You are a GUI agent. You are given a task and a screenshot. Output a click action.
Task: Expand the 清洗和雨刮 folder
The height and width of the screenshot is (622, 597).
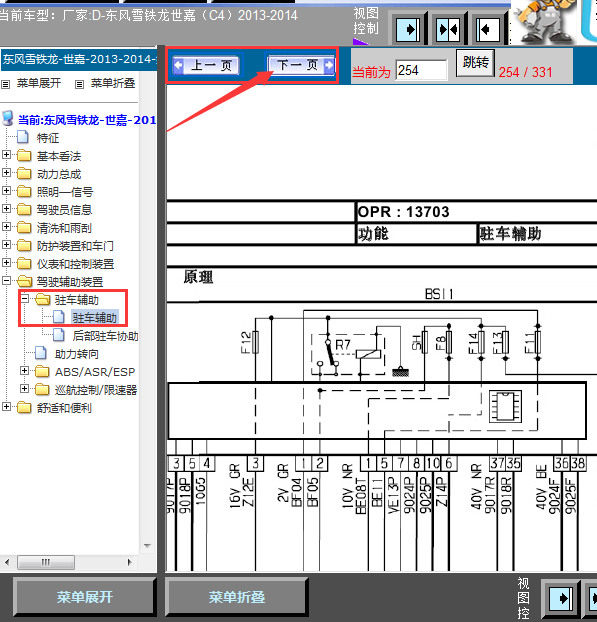(6, 227)
